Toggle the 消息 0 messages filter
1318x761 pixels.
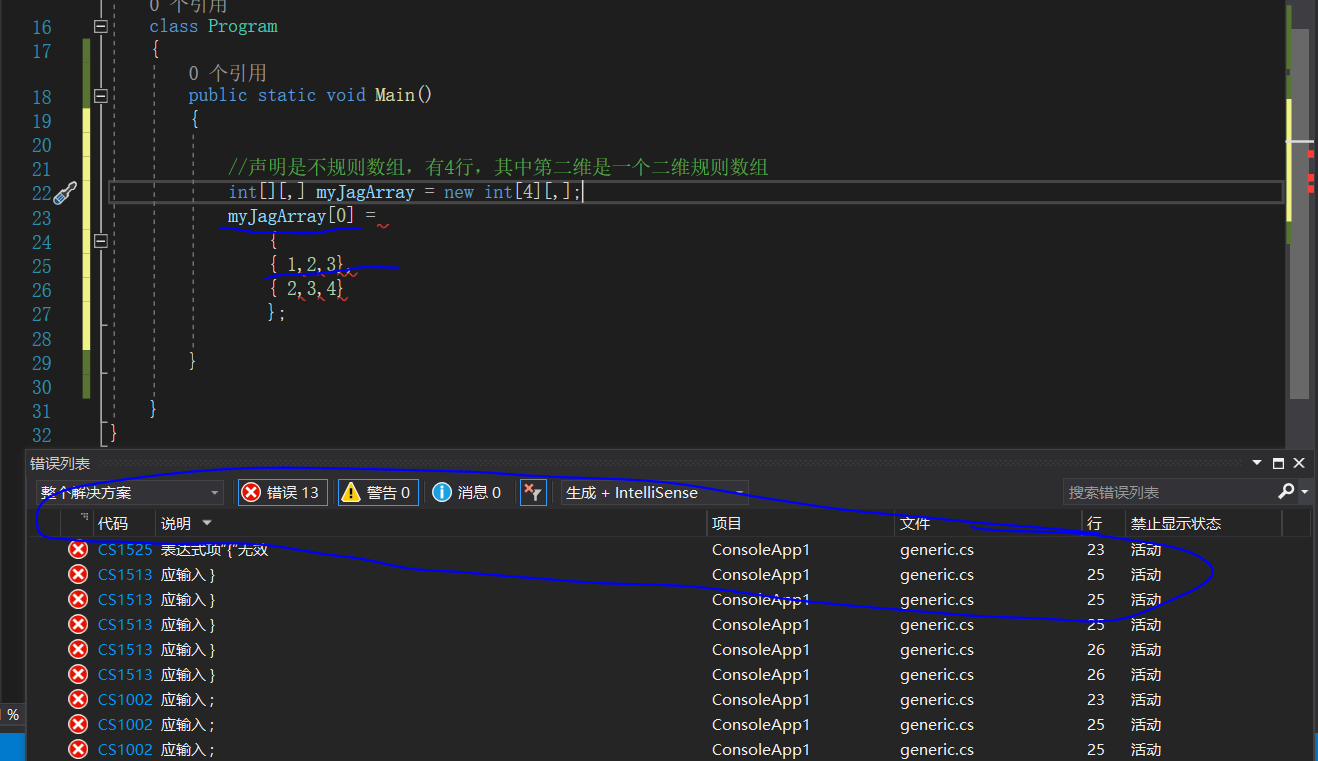coord(467,492)
